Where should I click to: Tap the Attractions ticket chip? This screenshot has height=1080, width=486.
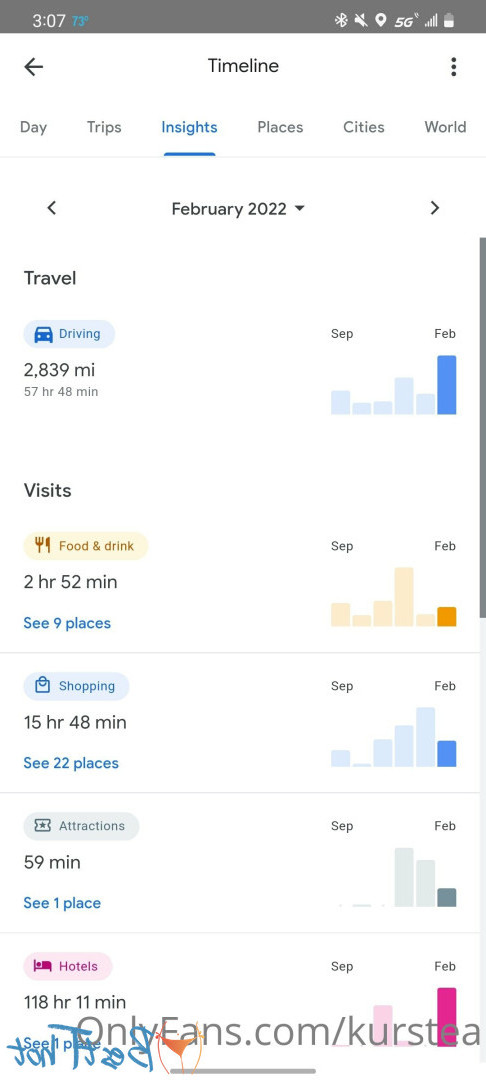[x=81, y=826]
